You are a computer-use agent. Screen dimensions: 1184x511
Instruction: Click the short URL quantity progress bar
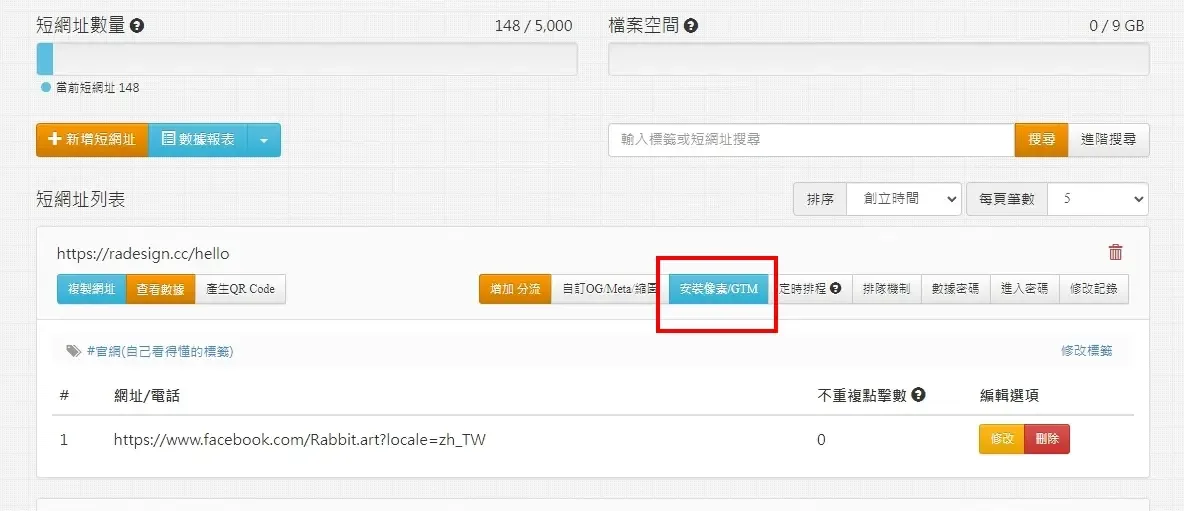coord(307,59)
